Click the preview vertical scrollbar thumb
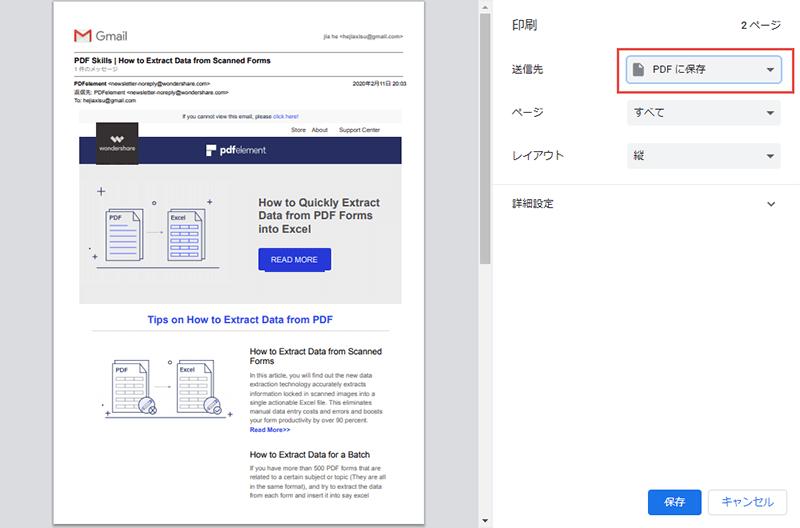 click(x=485, y=138)
